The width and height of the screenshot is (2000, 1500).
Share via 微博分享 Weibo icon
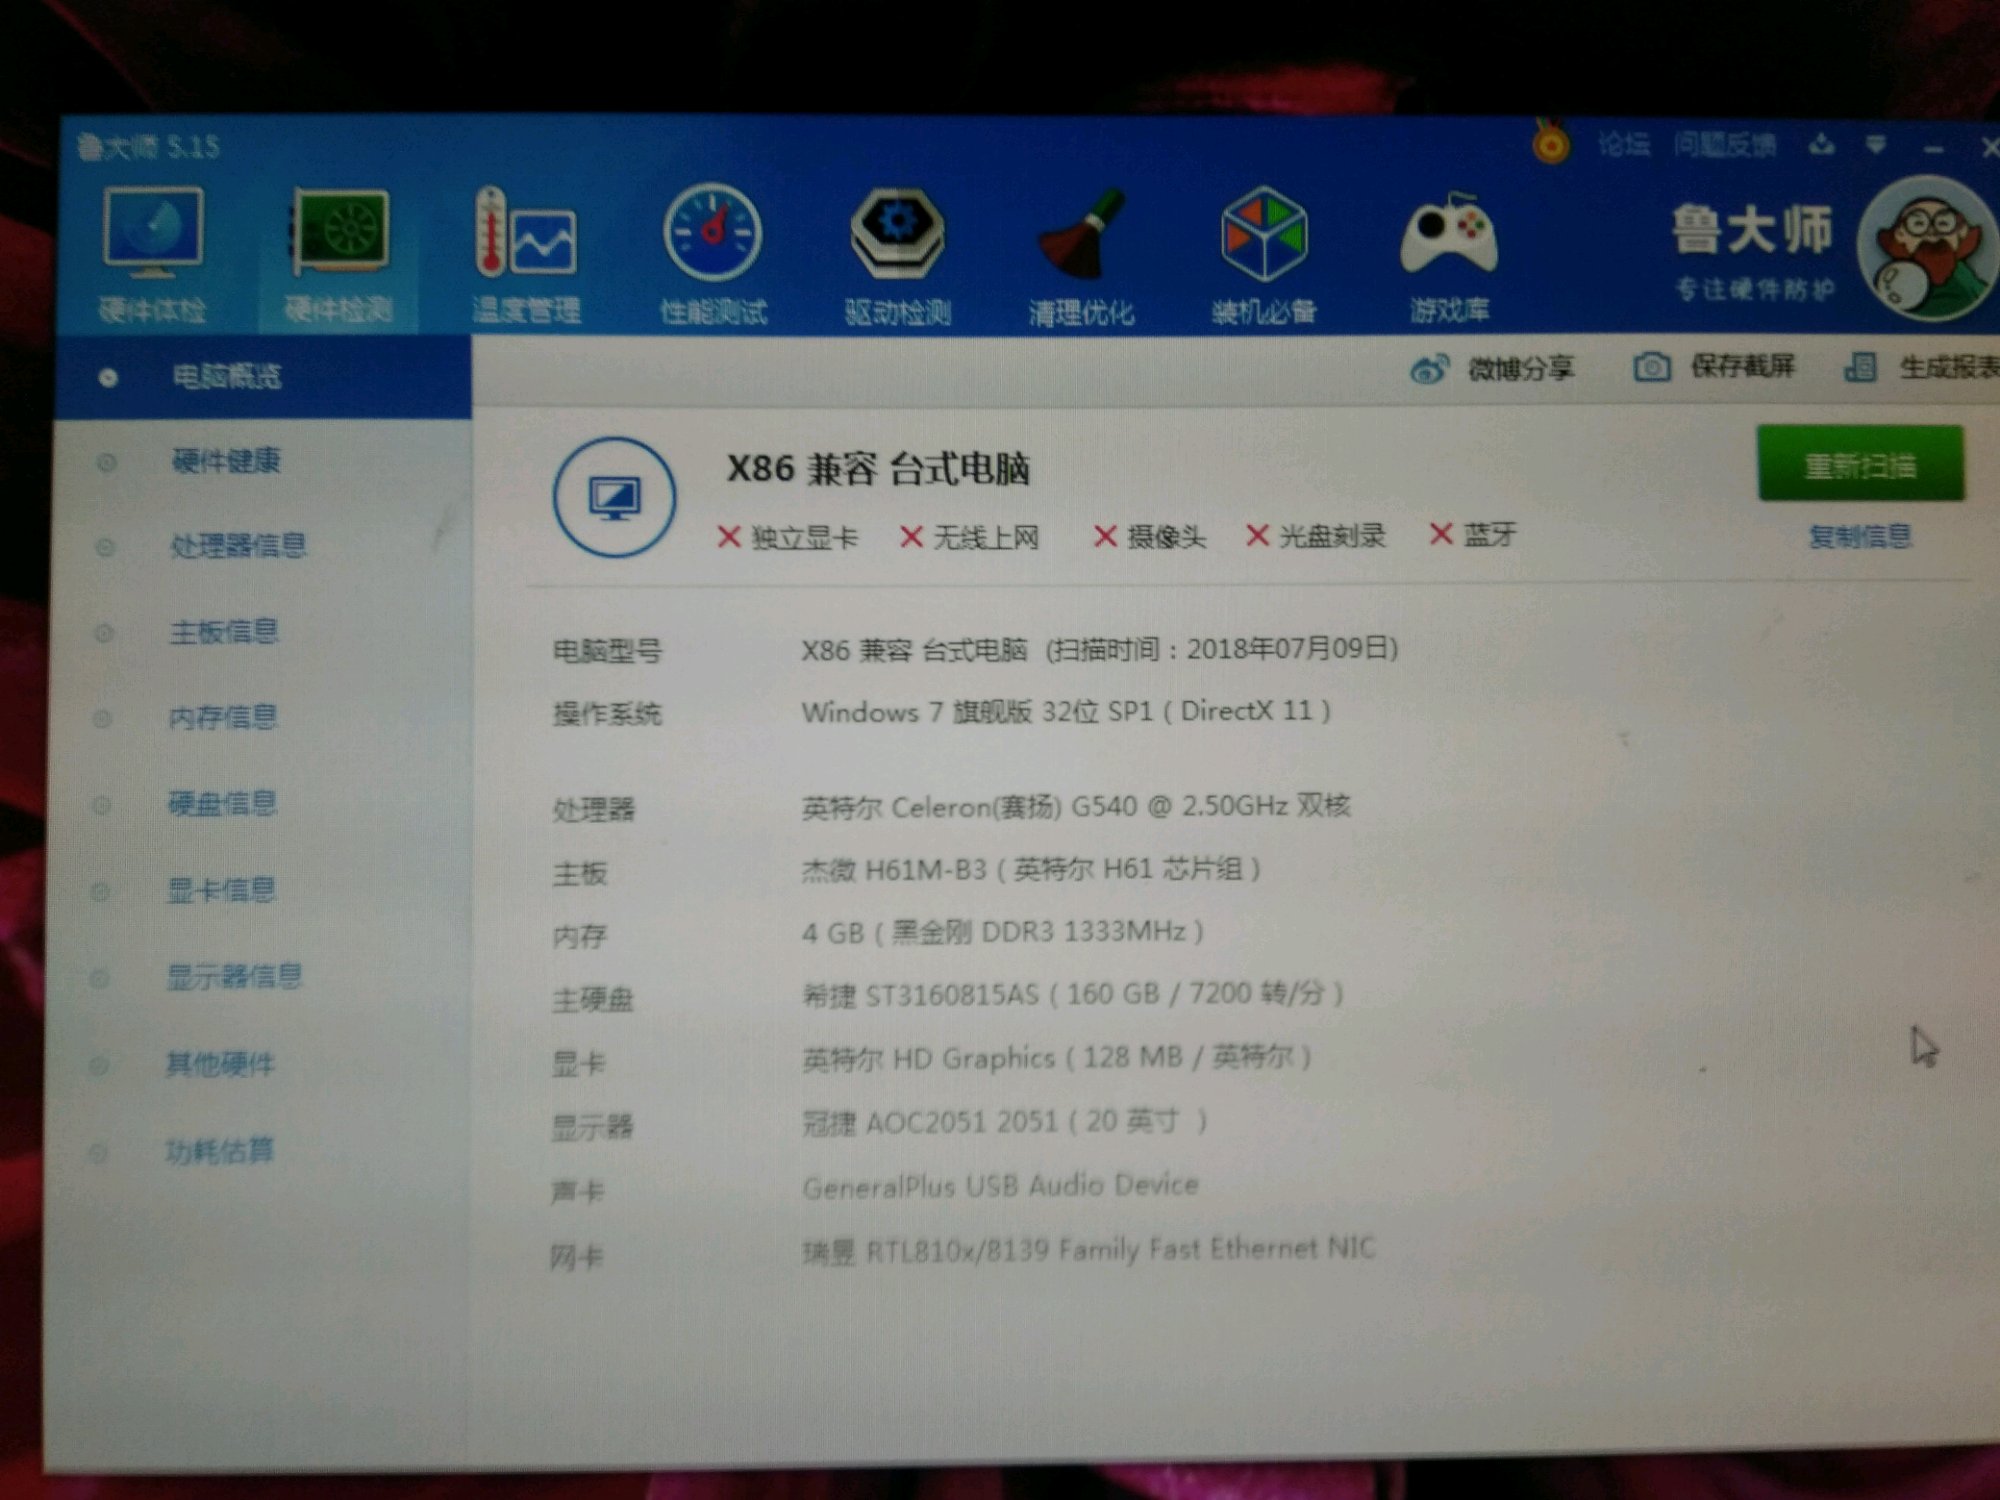(1492, 369)
